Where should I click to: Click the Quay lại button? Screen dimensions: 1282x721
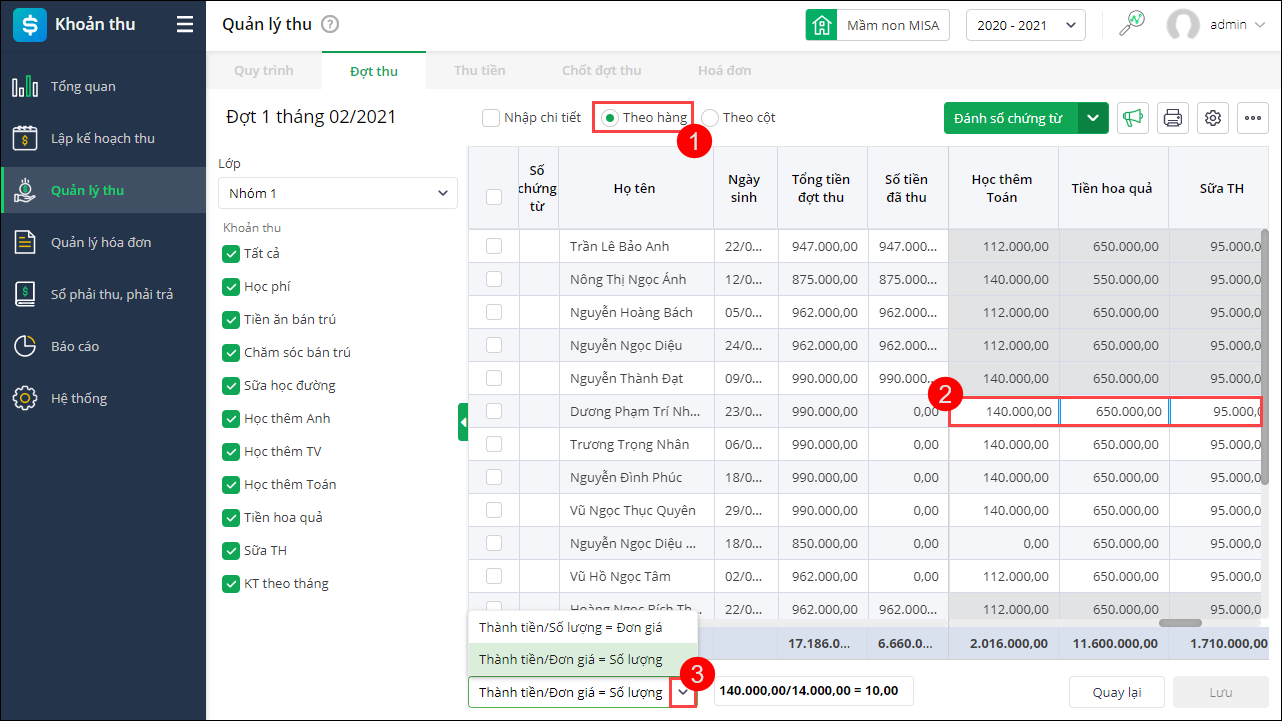coord(1116,692)
